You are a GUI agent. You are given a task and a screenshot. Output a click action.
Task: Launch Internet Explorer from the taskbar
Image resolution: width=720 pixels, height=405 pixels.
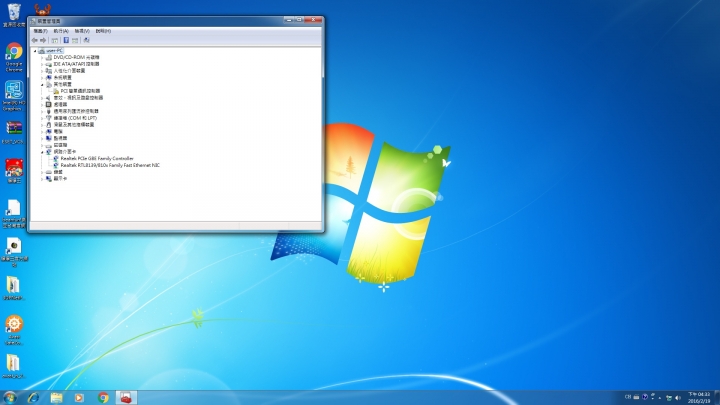coord(34,397)
